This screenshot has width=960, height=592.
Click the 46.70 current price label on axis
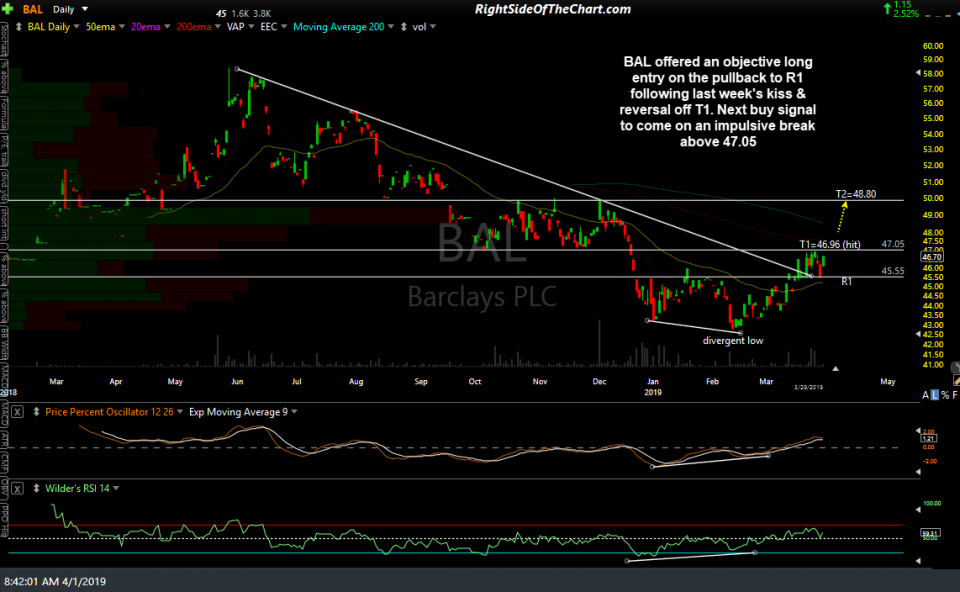pos(932,257)
